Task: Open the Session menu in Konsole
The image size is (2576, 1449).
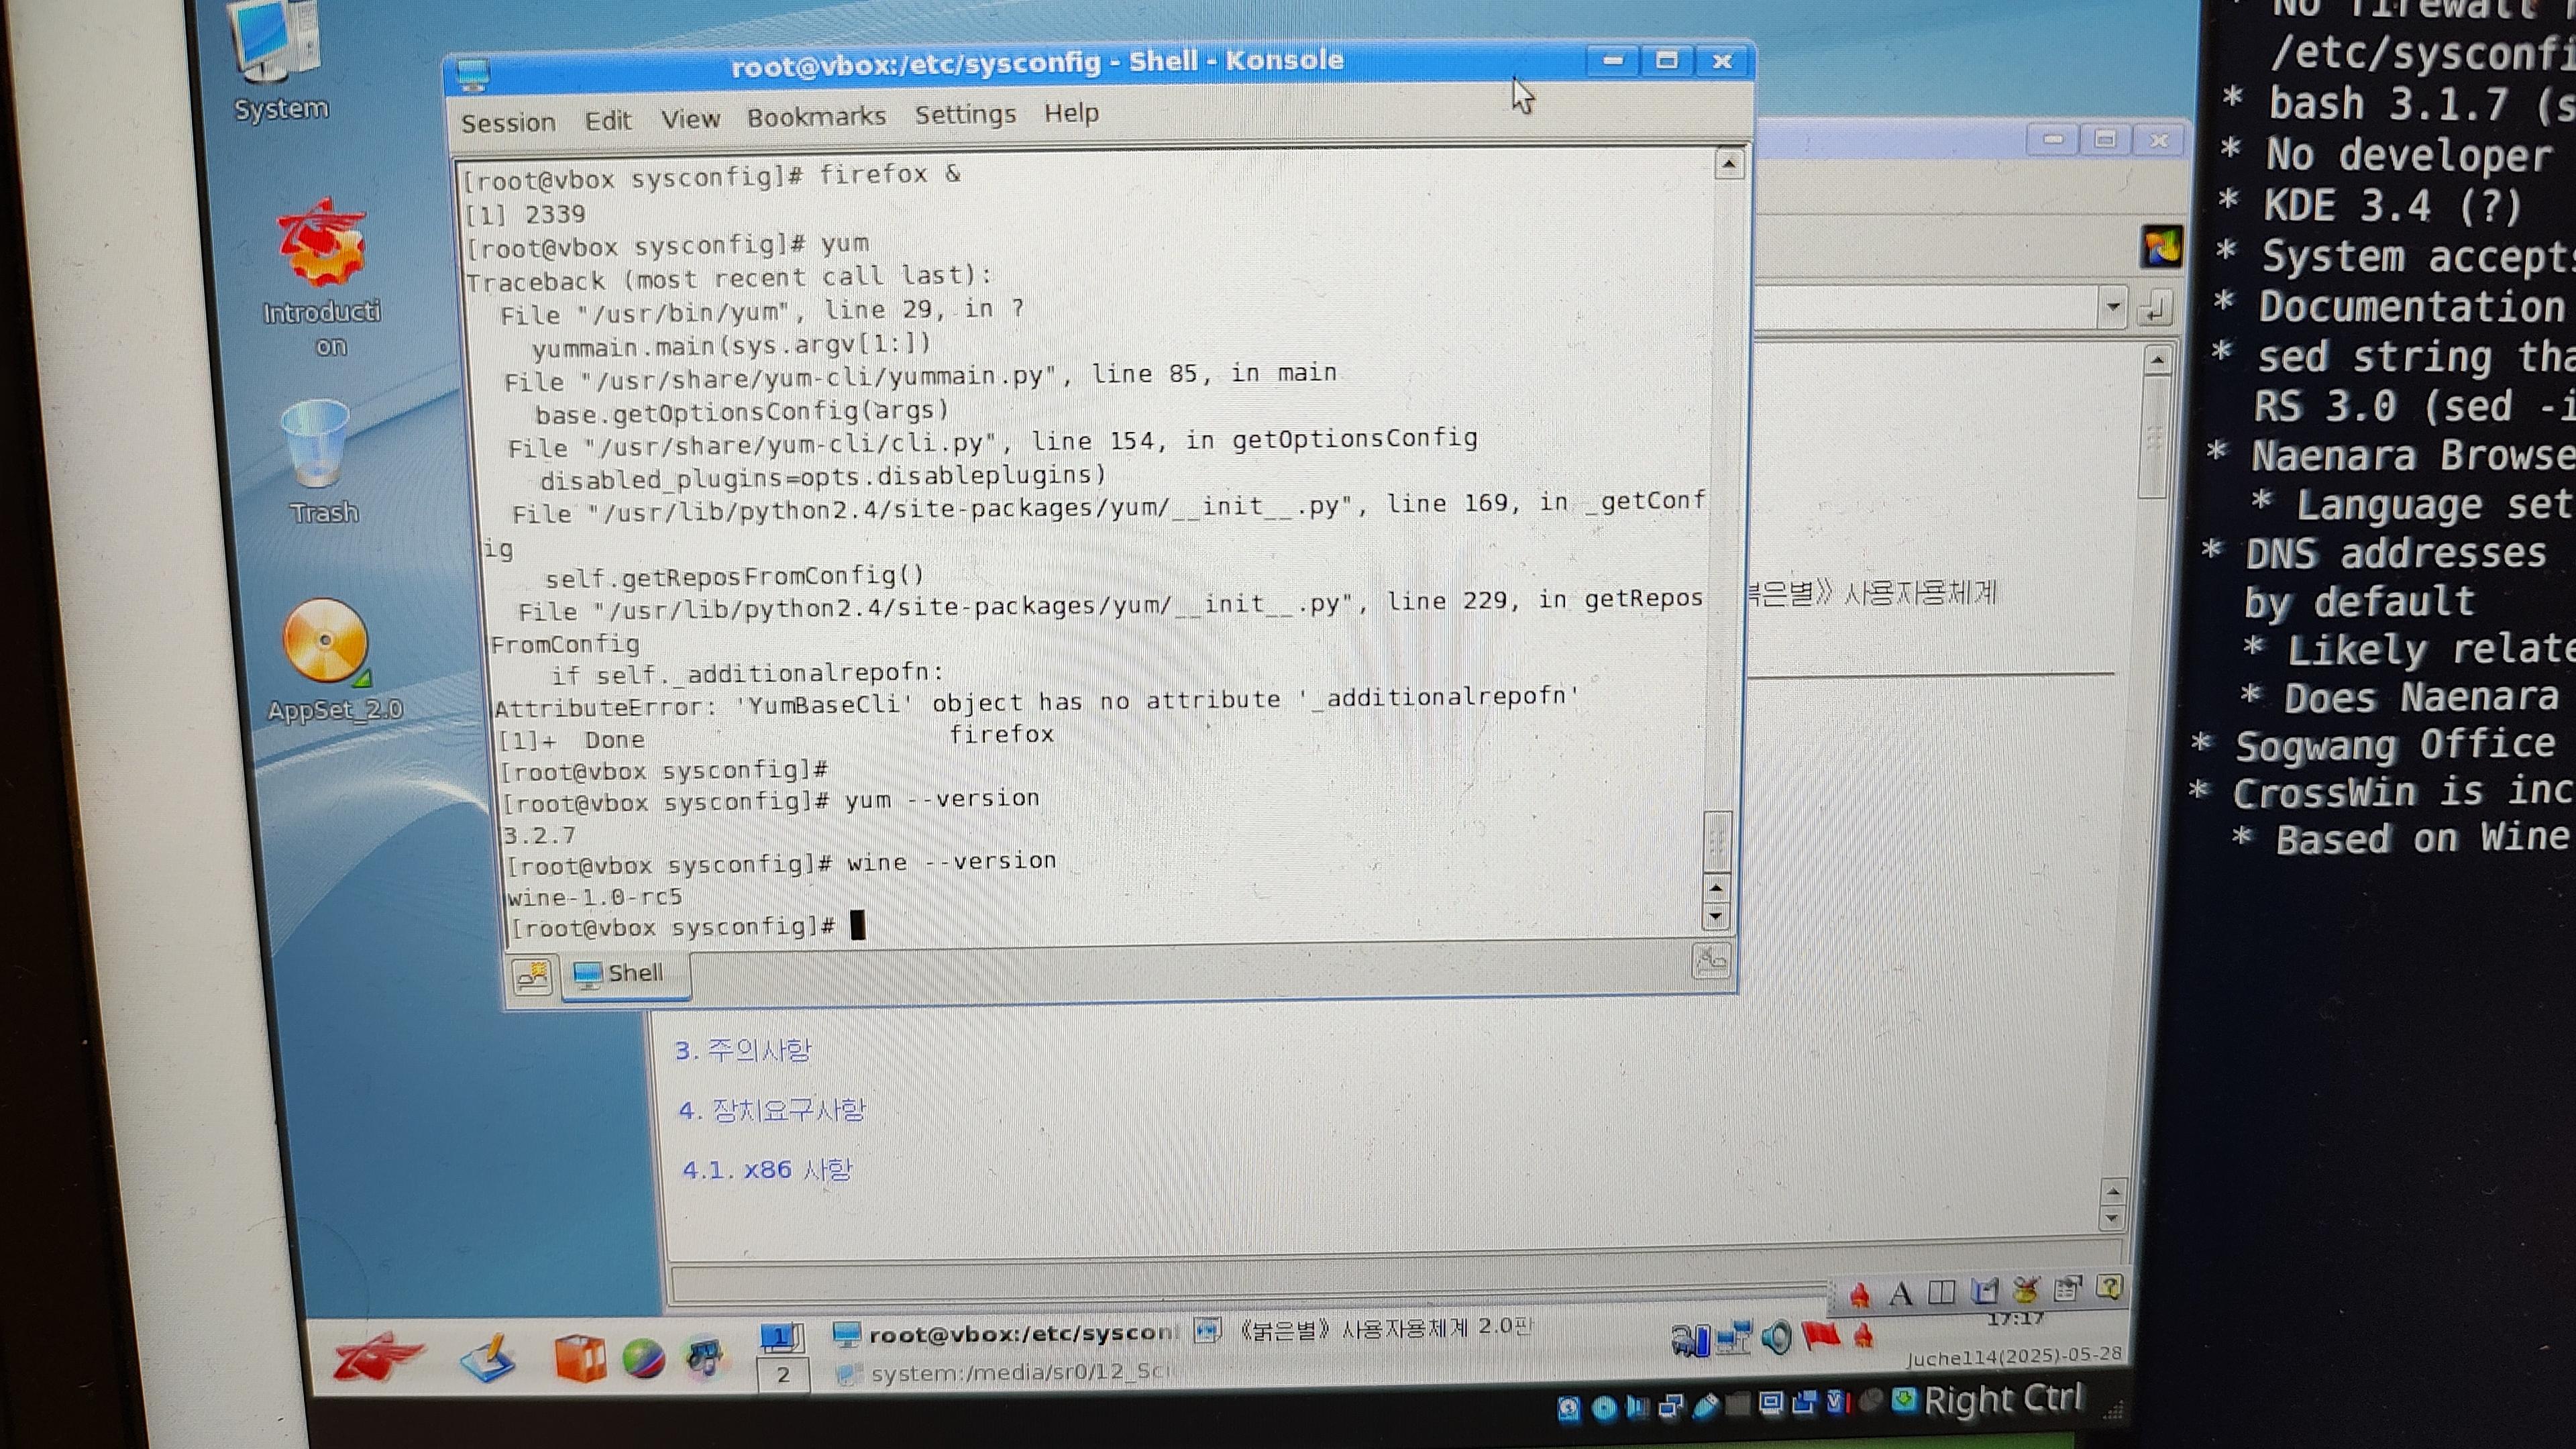Action: click(x=507, y=123)
